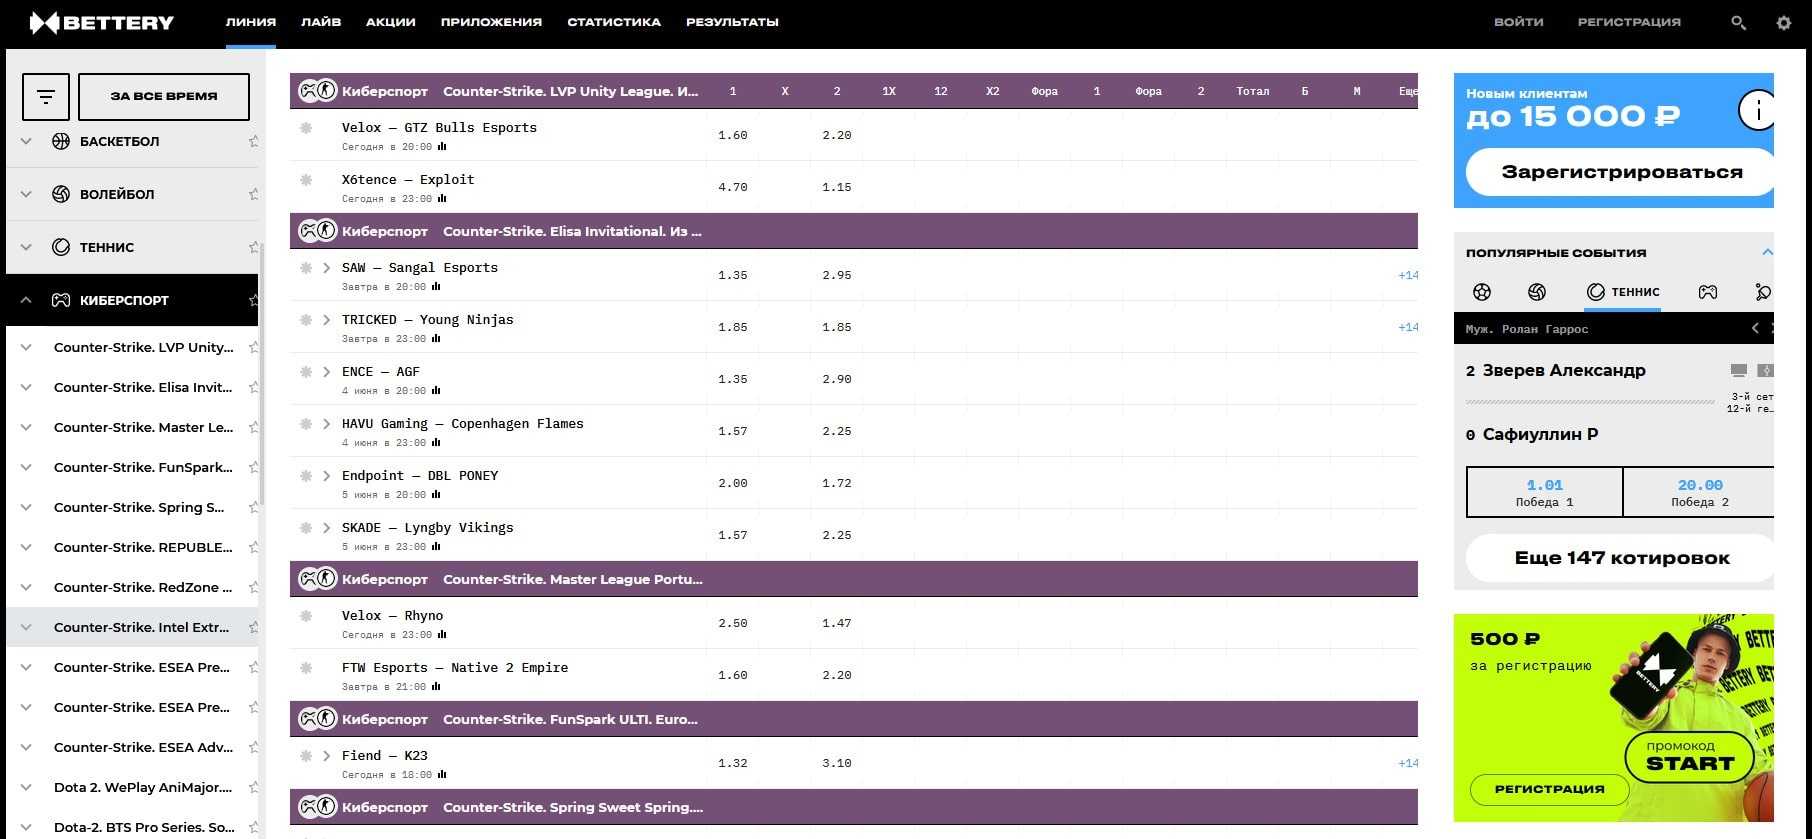Open the Линия tab
The width and height of the screenshot is (1812, 839).
pyautogui.click(x=251, y=22)
